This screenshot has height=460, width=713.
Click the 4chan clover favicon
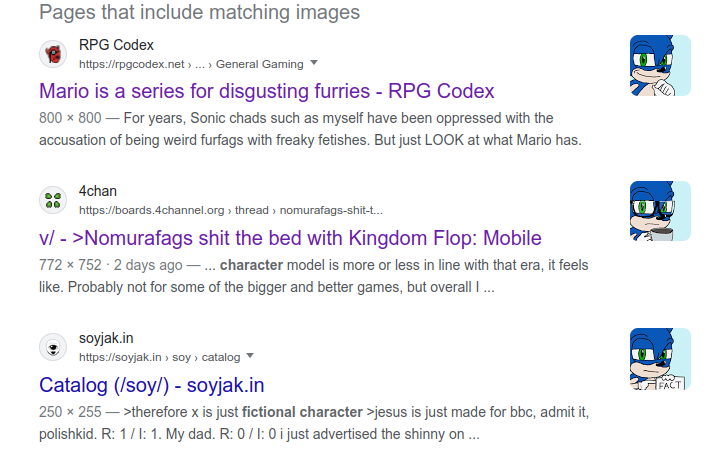53,200
